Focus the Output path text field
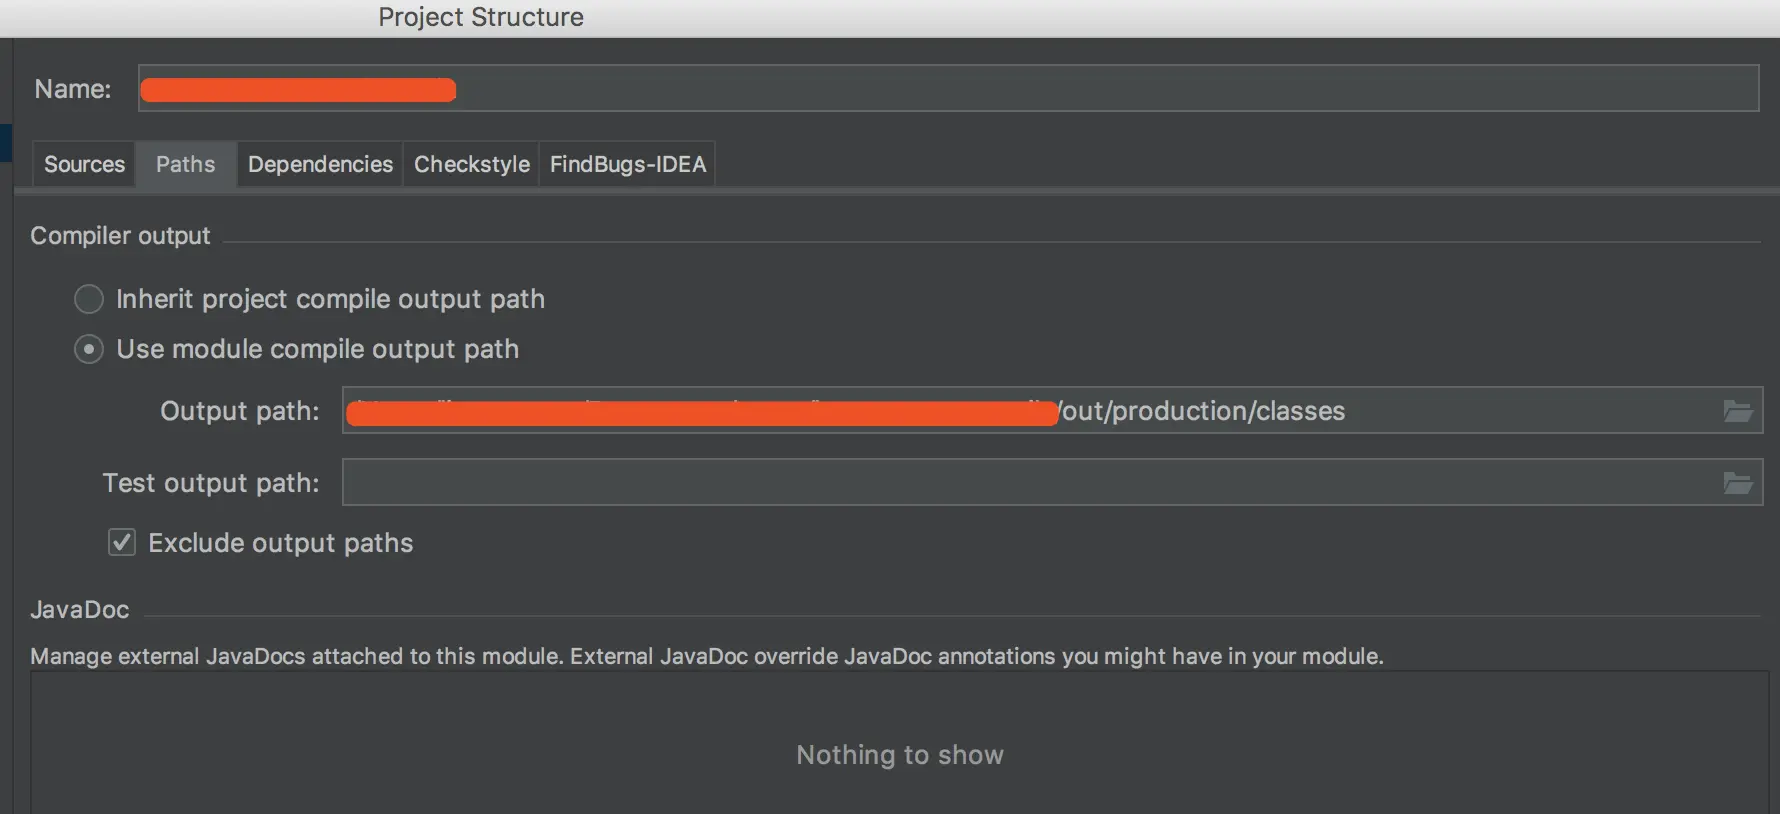1780x814 pixels. 1500,411
